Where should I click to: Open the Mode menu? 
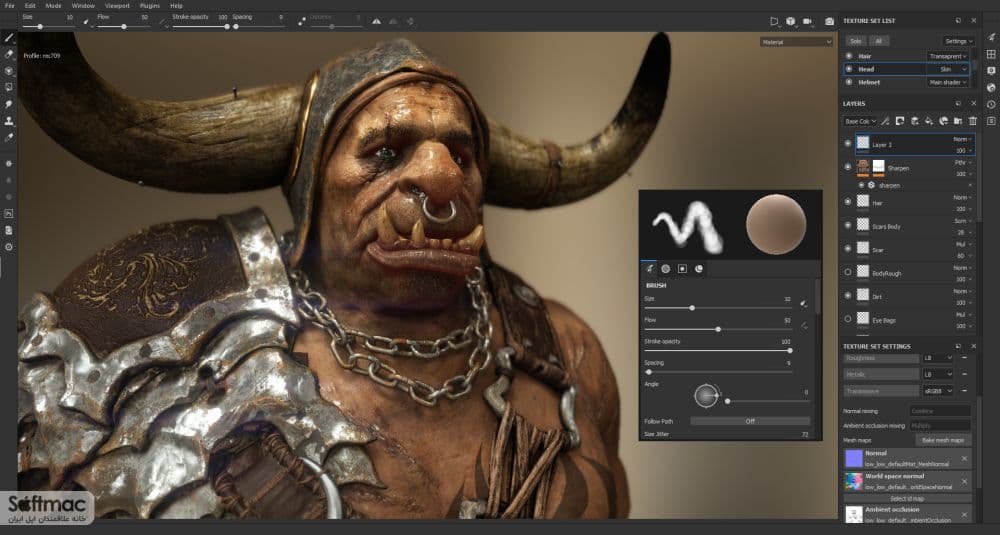point(54,6)
